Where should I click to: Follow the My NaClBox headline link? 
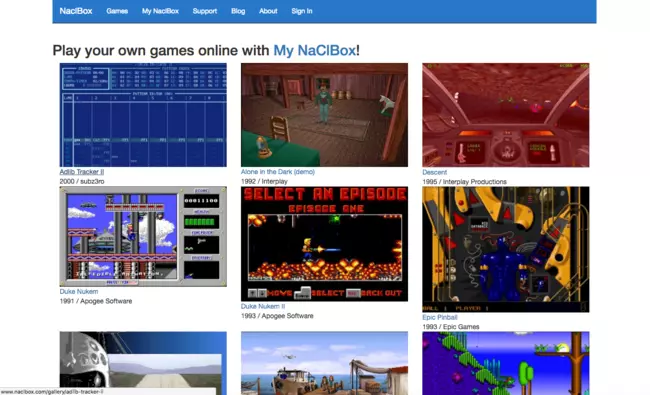click(315, 51)
